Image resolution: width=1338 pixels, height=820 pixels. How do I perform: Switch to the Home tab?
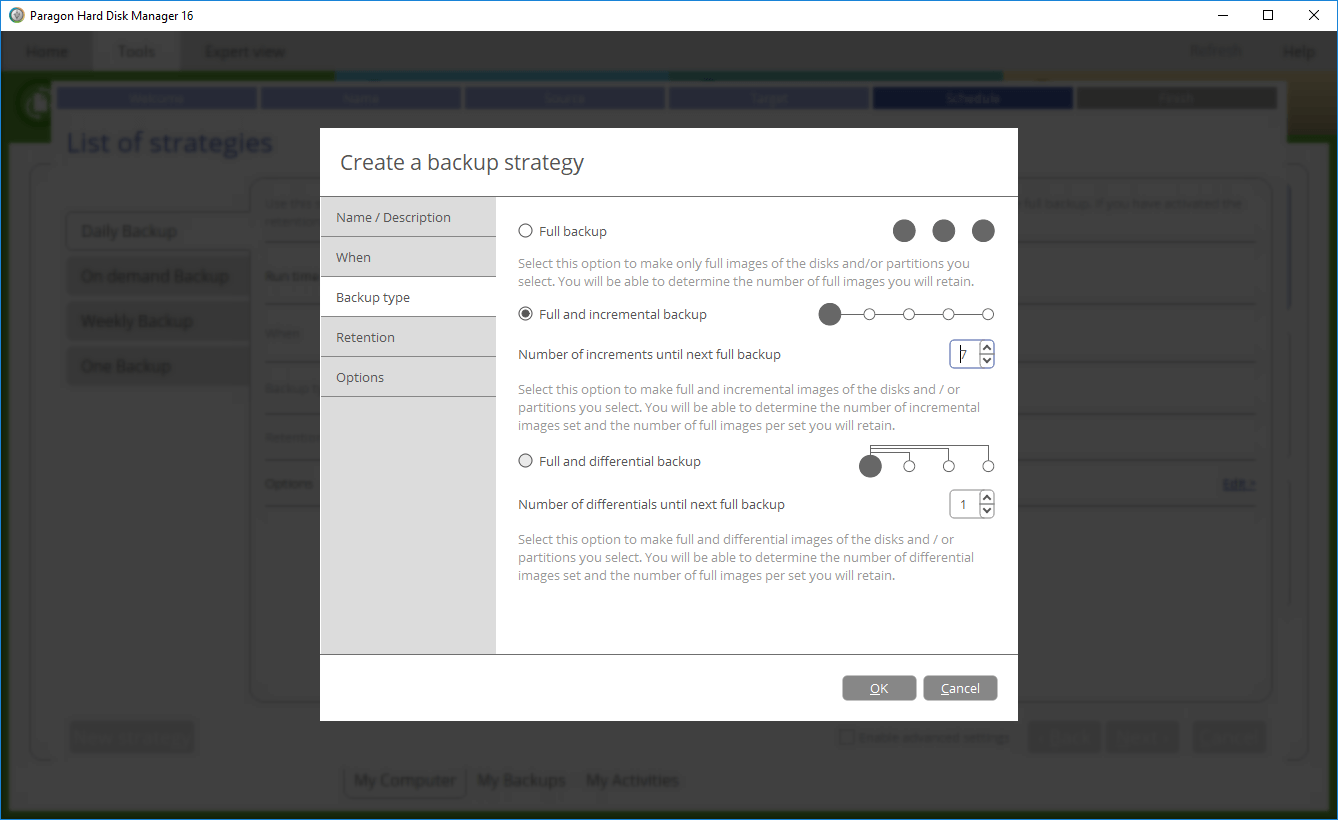click(47, 51)
